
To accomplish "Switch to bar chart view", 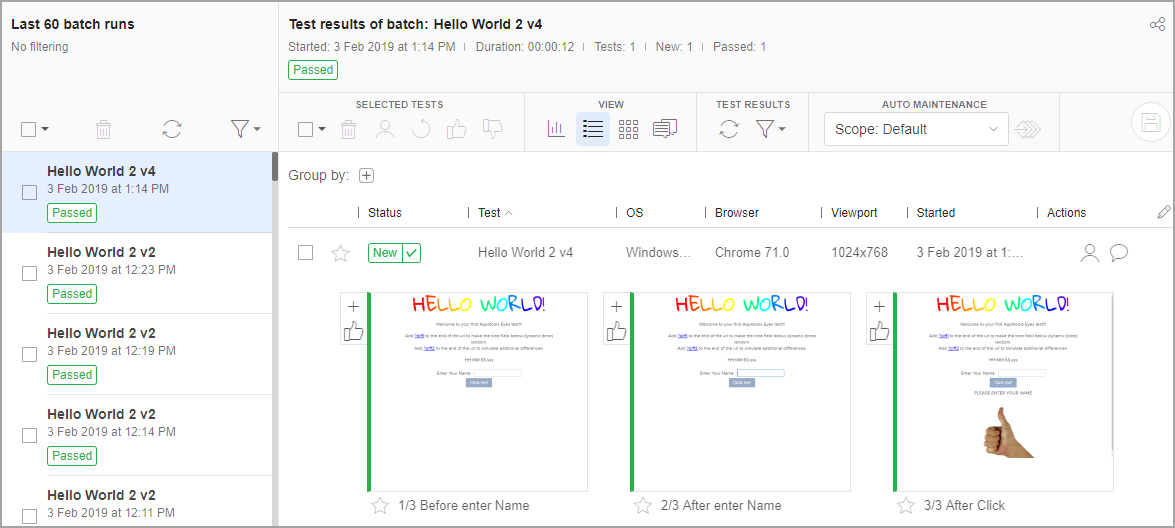I will click(x=556, y=129).
